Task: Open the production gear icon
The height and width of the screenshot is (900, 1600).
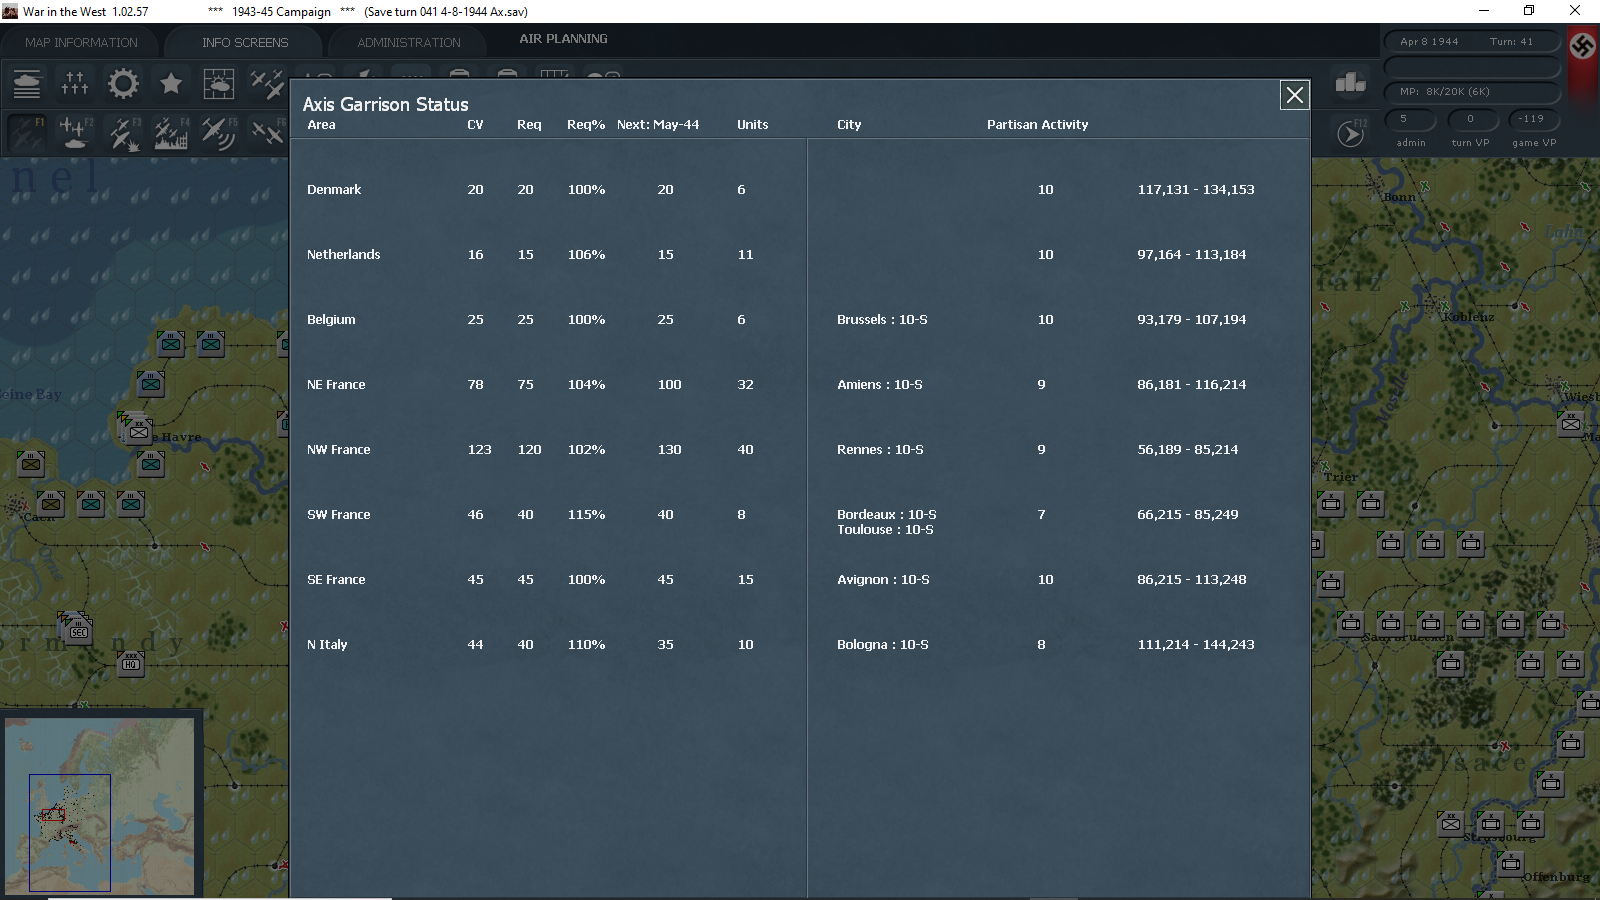Action: pyautogui.click(x=123, y=83)
